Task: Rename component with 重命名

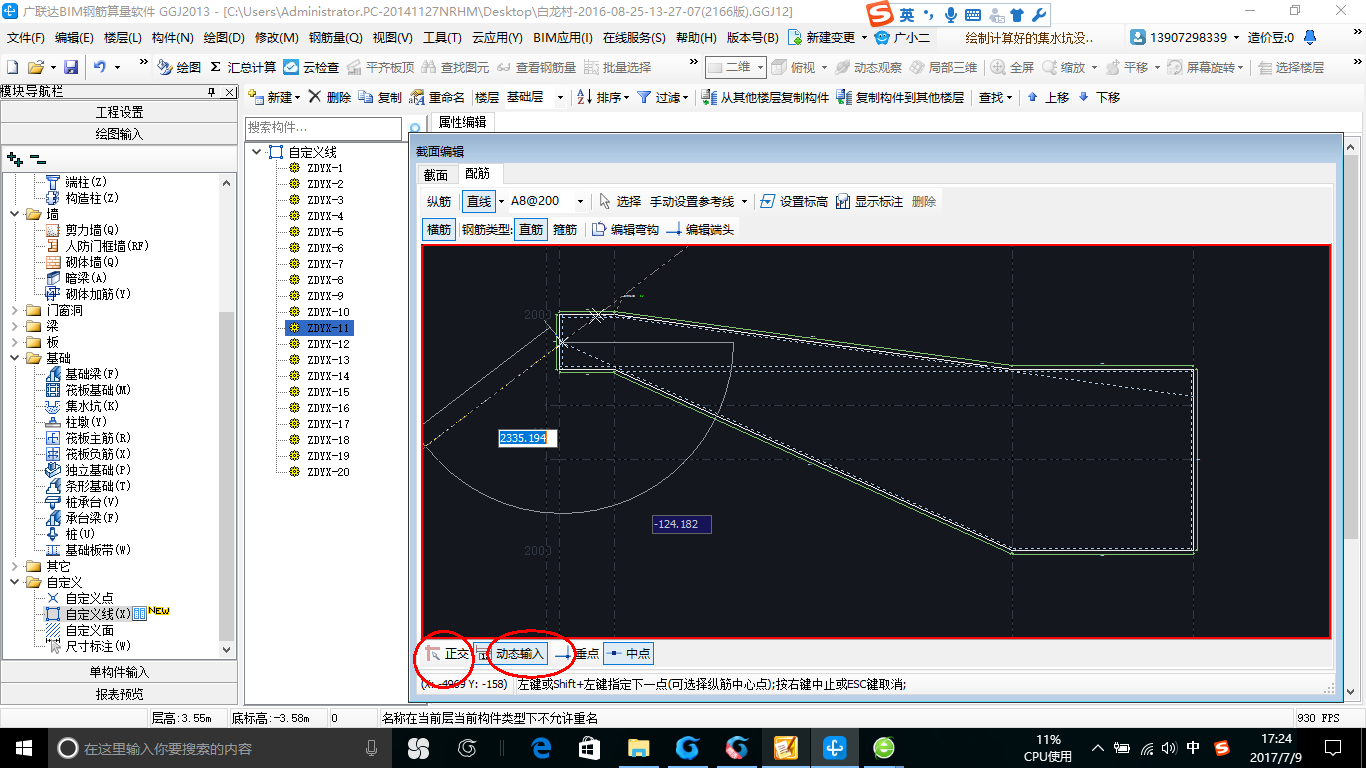Action: [438, 97]
